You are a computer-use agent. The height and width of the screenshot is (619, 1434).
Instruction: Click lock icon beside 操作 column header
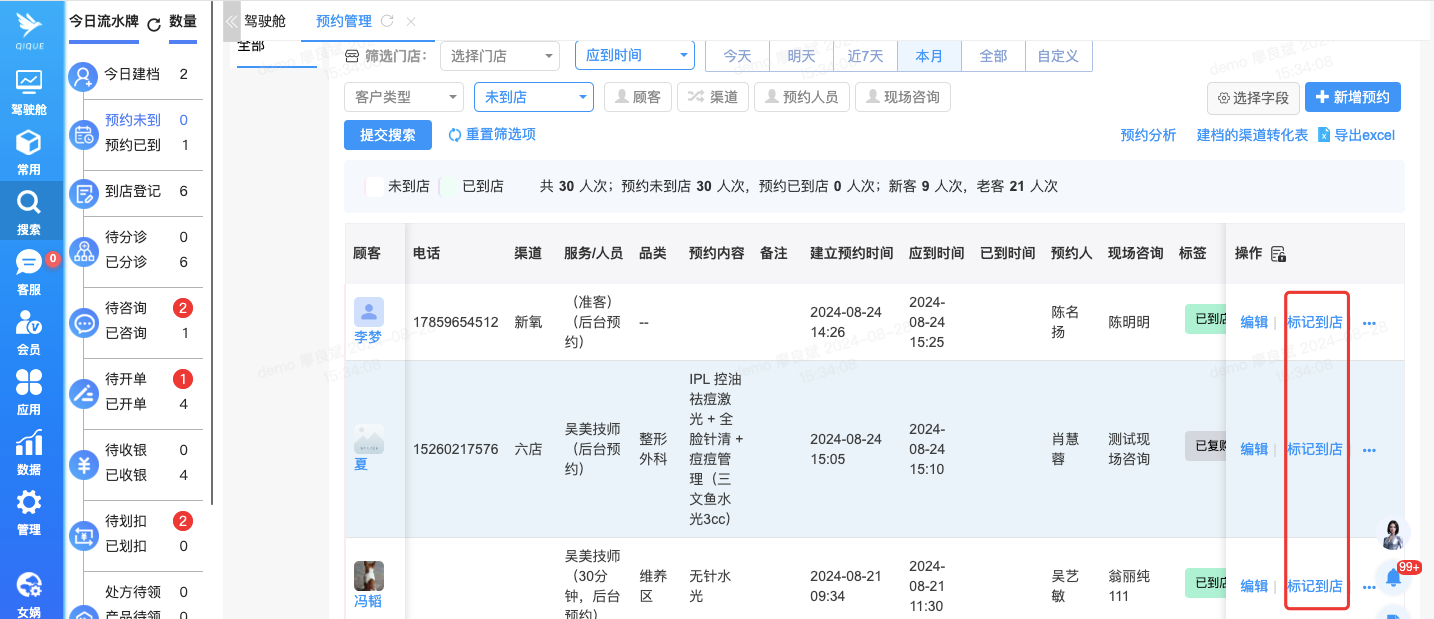[1278, 254]
